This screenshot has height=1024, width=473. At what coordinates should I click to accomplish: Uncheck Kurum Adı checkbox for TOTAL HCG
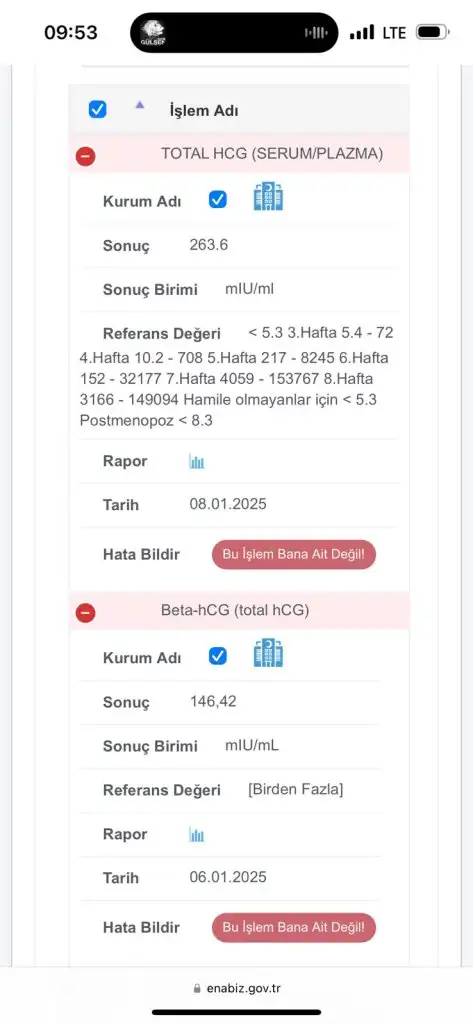(218, 200)
